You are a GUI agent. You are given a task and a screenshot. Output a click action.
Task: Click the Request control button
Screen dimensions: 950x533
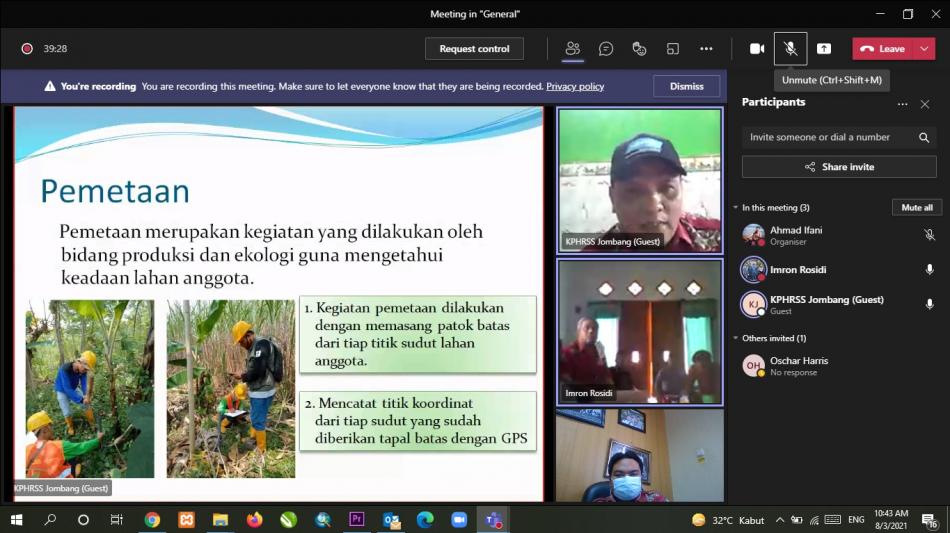pyautogui.click(x=474, y=48)
